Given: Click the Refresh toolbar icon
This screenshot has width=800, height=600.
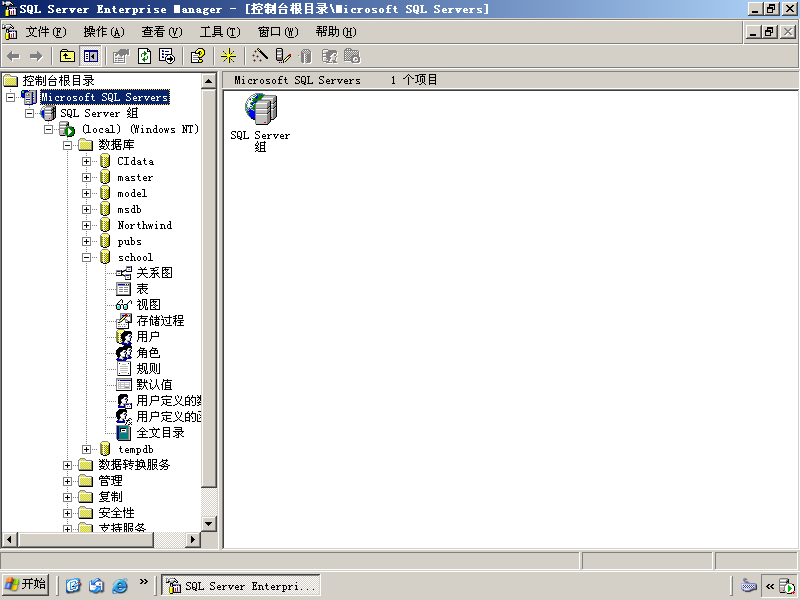Looking at the screenshot, I should point(144,56).
